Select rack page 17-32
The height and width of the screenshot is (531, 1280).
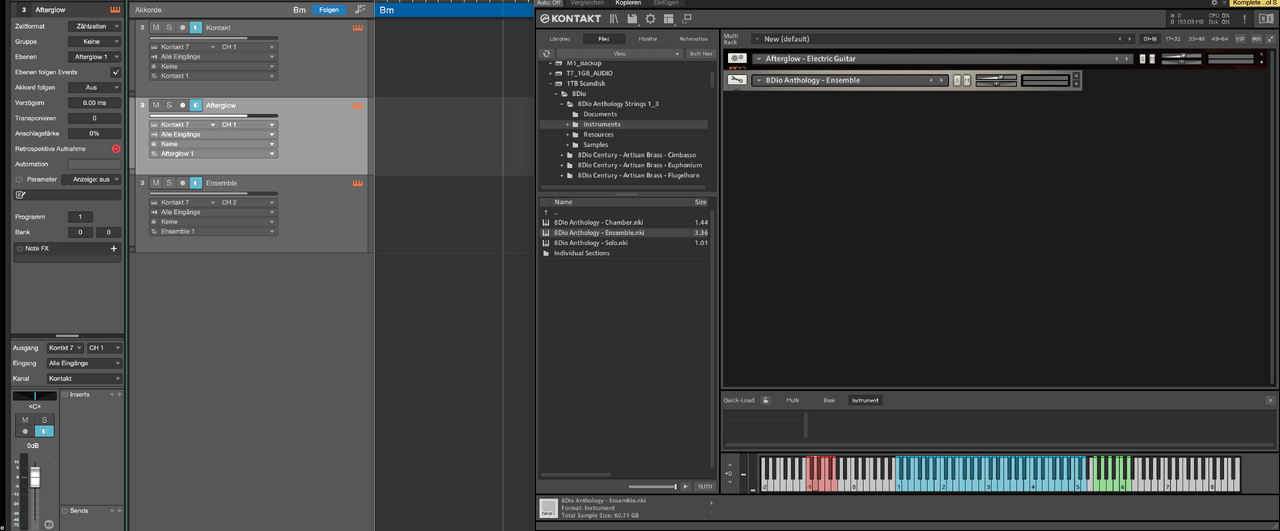[x=1173, y=39]
